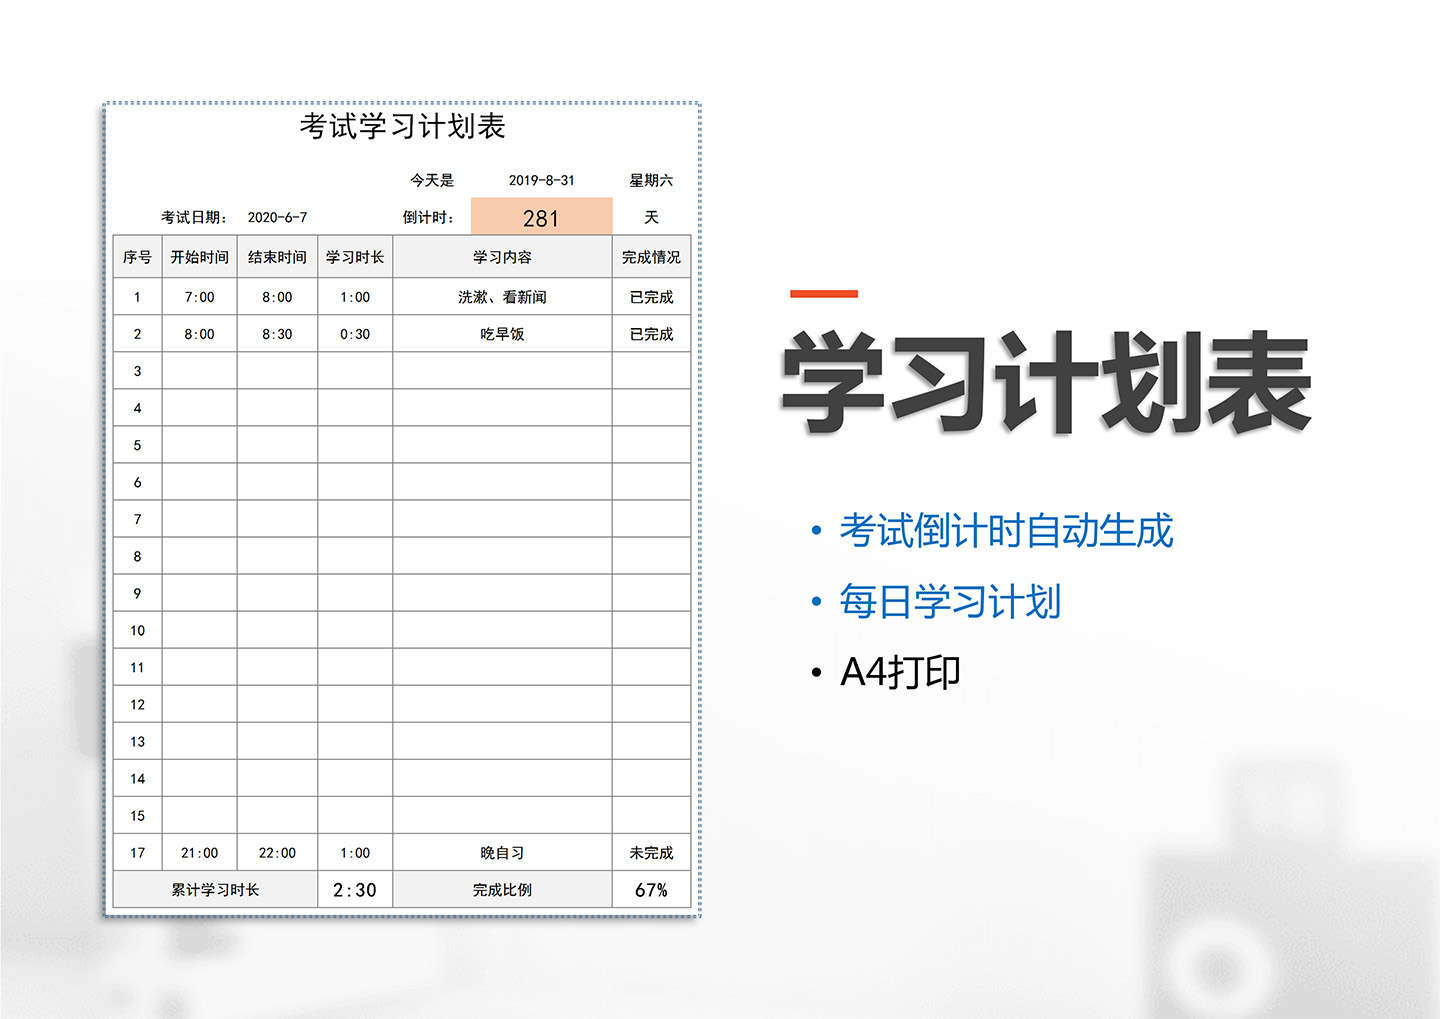This screenshot has height=1019, width=1440.
Task: Click the 完成情况 column header
Action: (649, 256)
